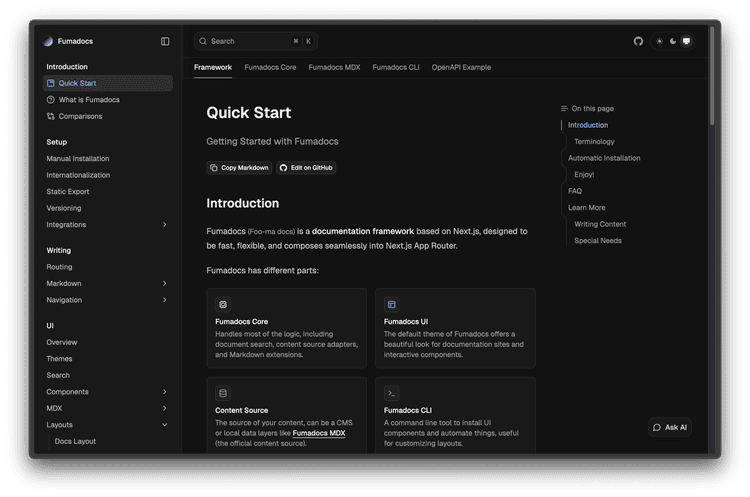The height and width of the screenshot is (497, 750).
Task: Switch to light theme with sun icon
Action: click(x=659, y=41)
